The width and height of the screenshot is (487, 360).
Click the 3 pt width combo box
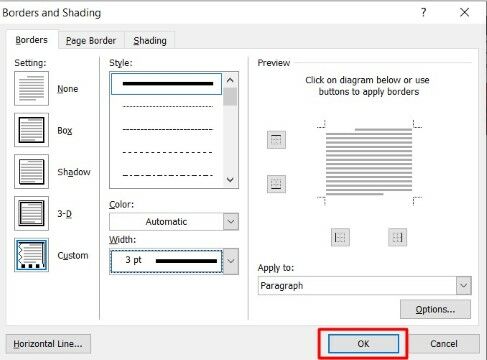(174, 261)
